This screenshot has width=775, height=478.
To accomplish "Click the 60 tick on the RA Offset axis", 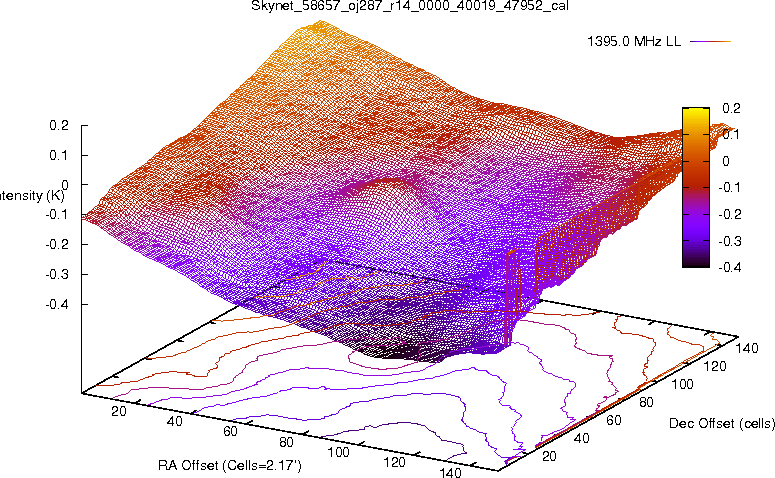I will (230, 431).
